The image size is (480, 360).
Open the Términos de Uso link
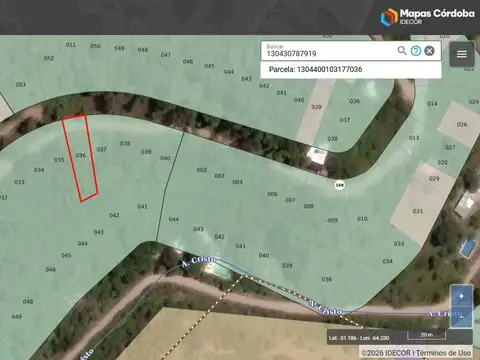coord(443,353)
